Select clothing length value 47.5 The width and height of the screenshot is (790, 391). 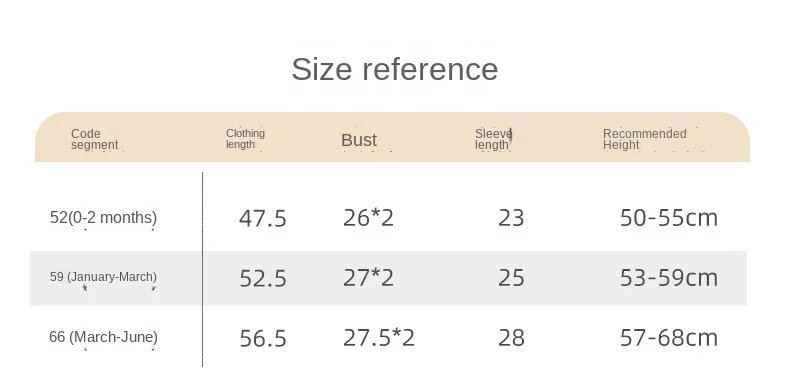point(262,219)
